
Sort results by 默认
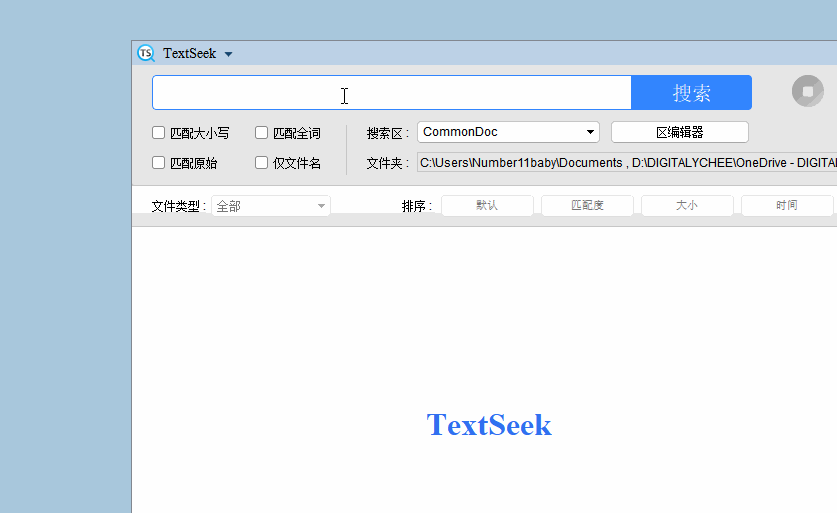pos(487,206)
